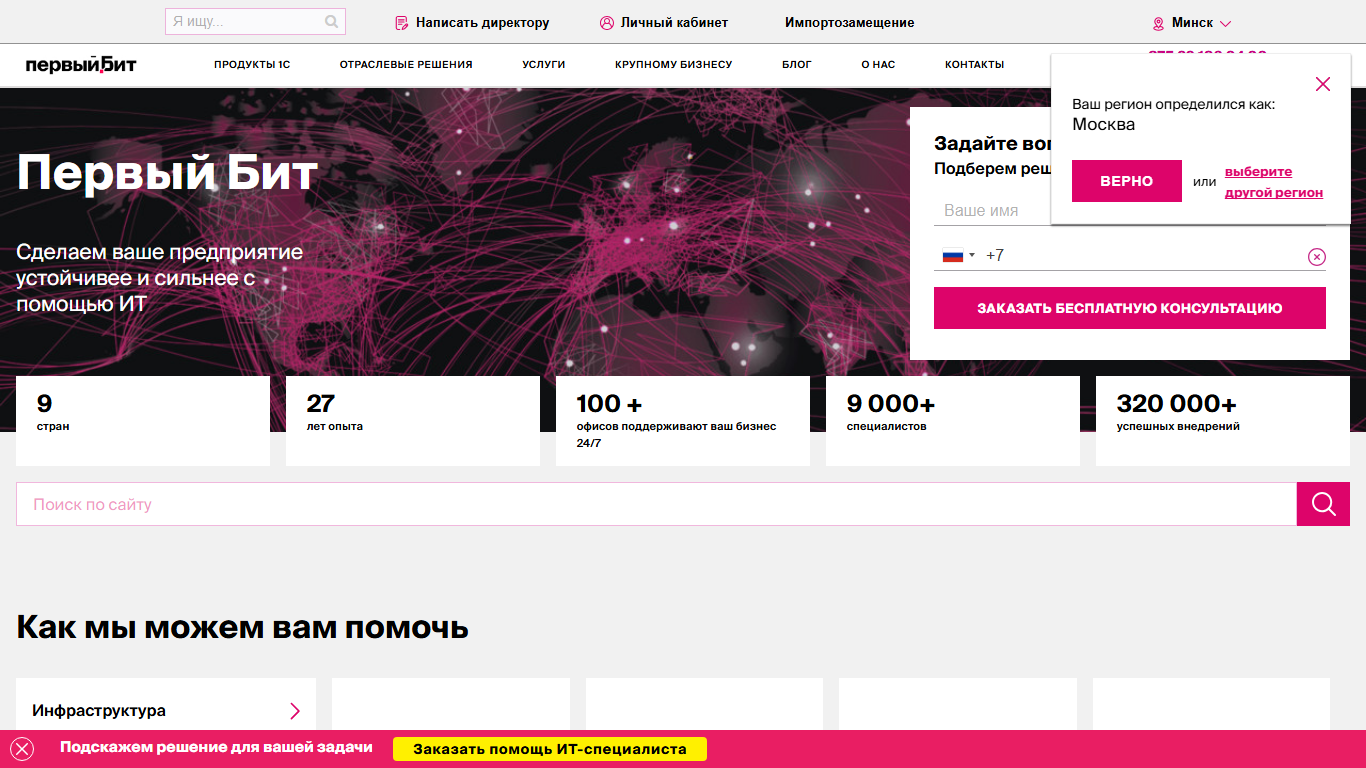
Task: Focus the Ваше имя input field
Action: [1130, 211]
